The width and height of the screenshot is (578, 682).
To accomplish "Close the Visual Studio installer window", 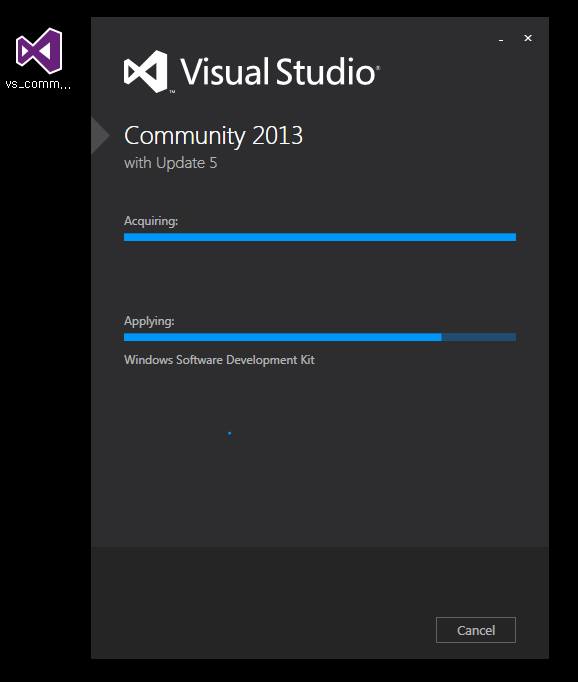I will click(x=528, y=38).
